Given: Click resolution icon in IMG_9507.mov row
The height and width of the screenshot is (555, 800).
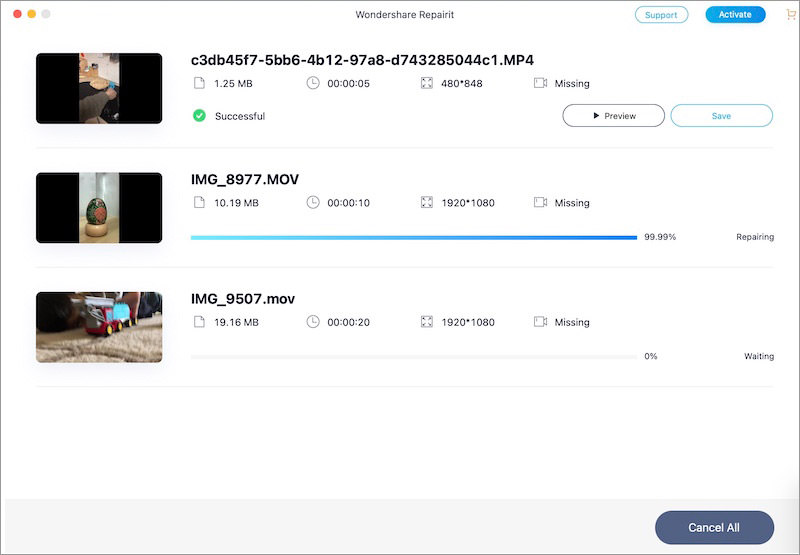Looking at the screenshot, I should (427, 322).
